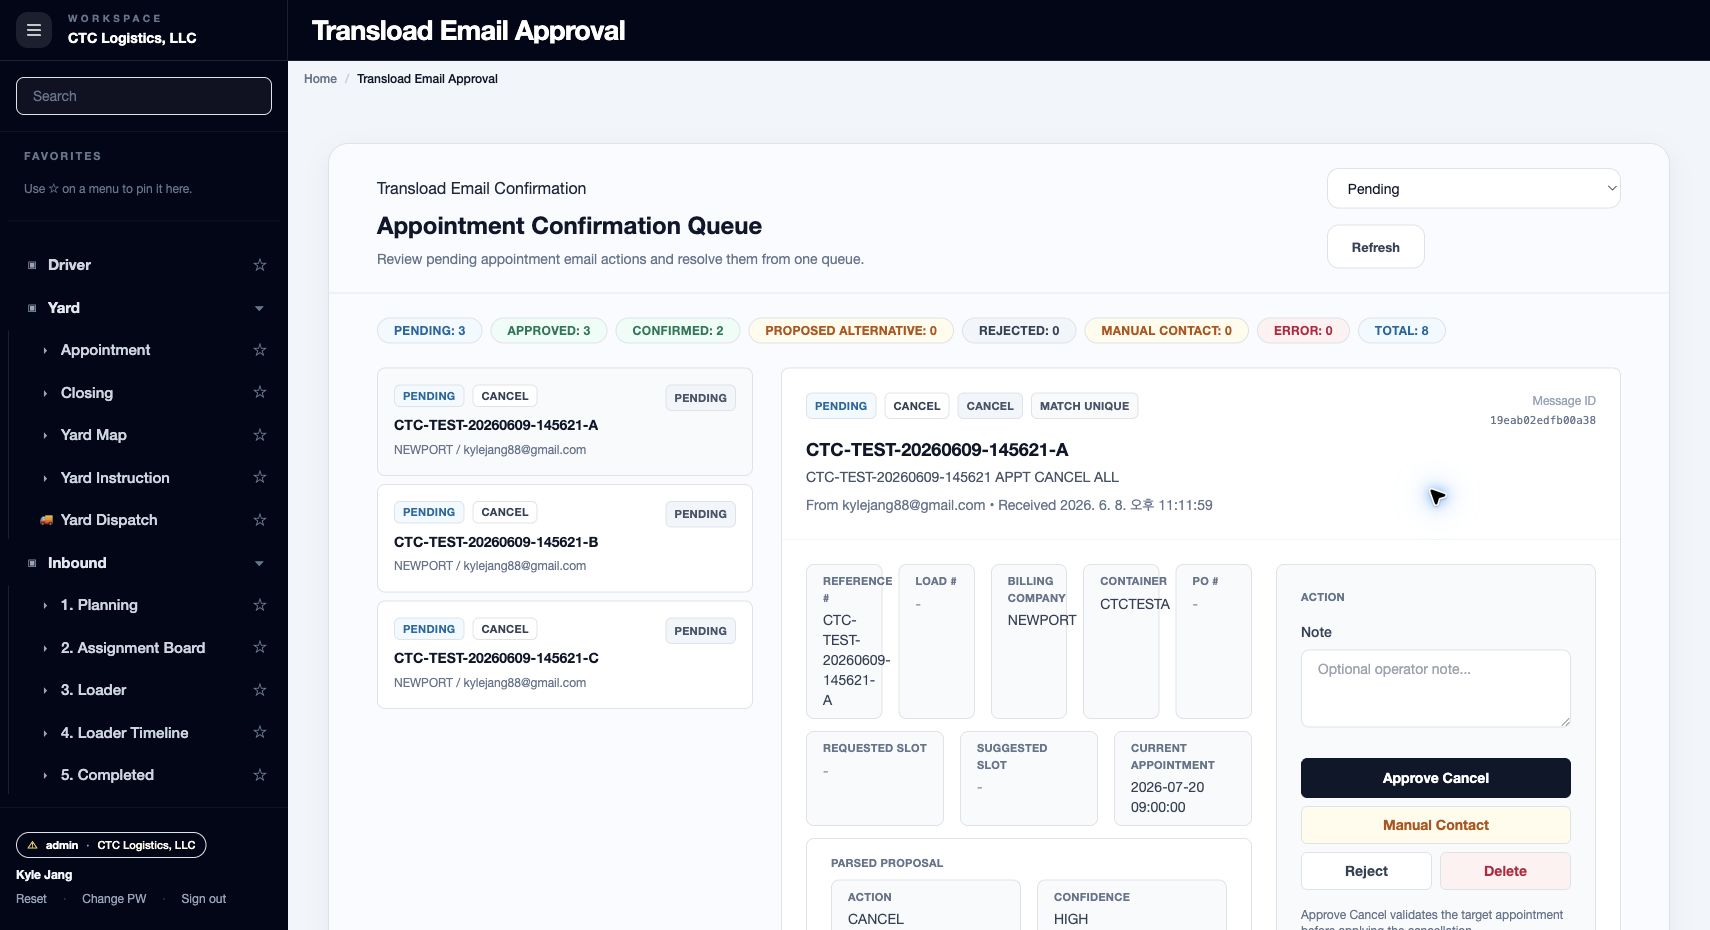1710x930 pixels.
Task: Pin 4. Loader Timeline with star
Action: point(260,732)
